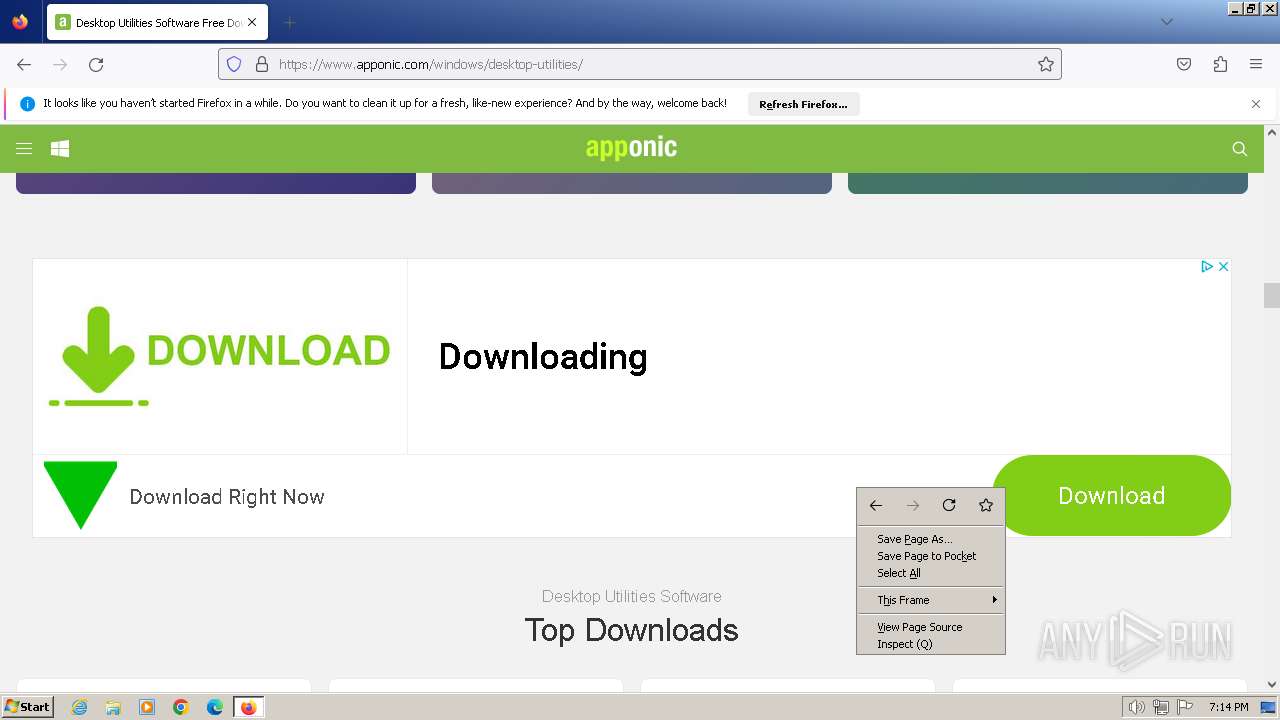Click the context menu Reload icon
This screenshot has width=1280, height=720.
tap(949, 505)
